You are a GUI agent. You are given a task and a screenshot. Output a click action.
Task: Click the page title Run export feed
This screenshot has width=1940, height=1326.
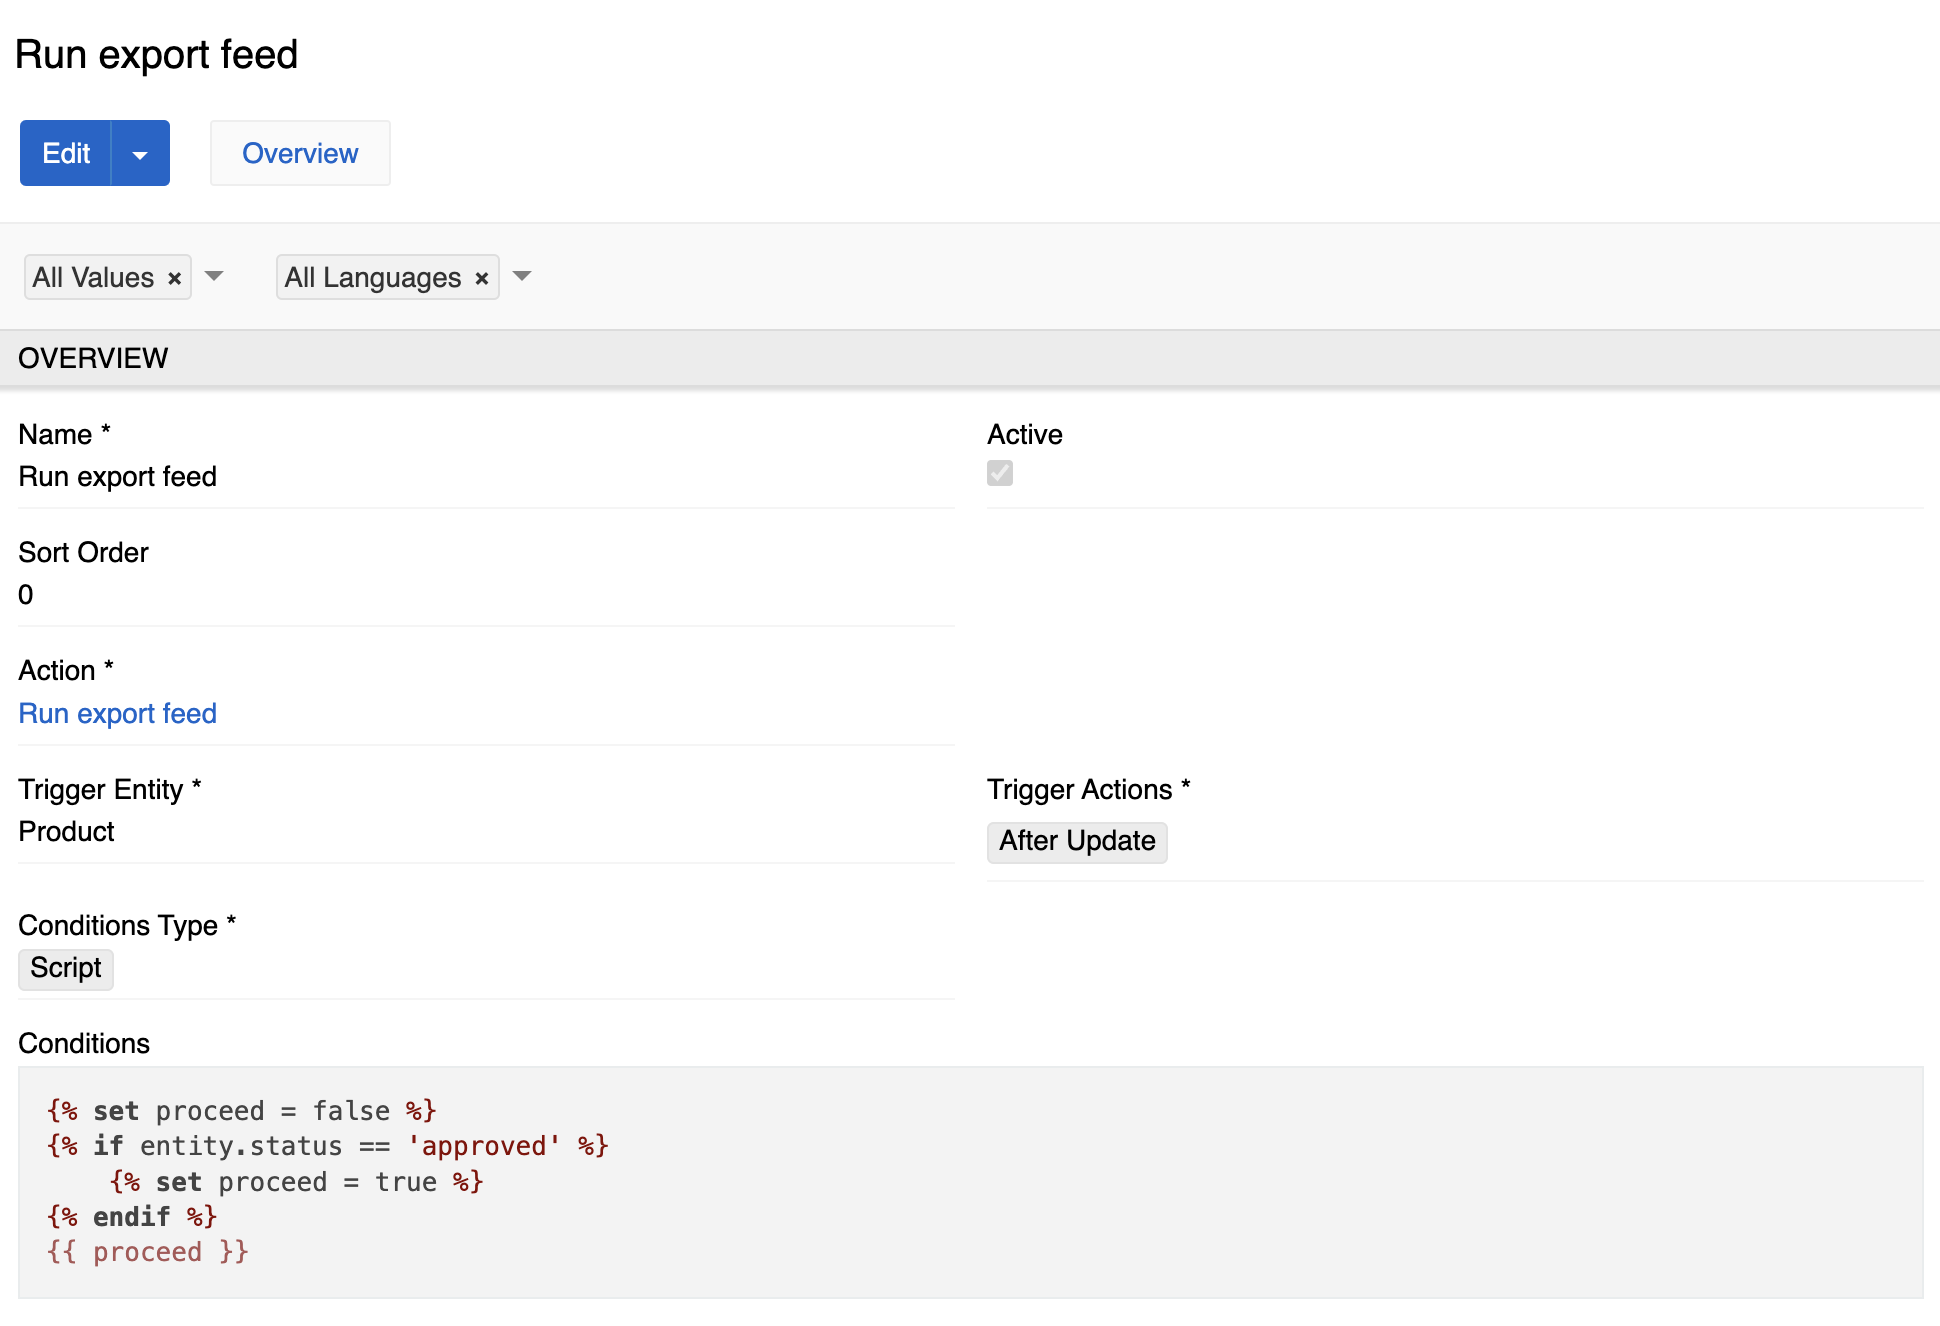click(157, 54)
